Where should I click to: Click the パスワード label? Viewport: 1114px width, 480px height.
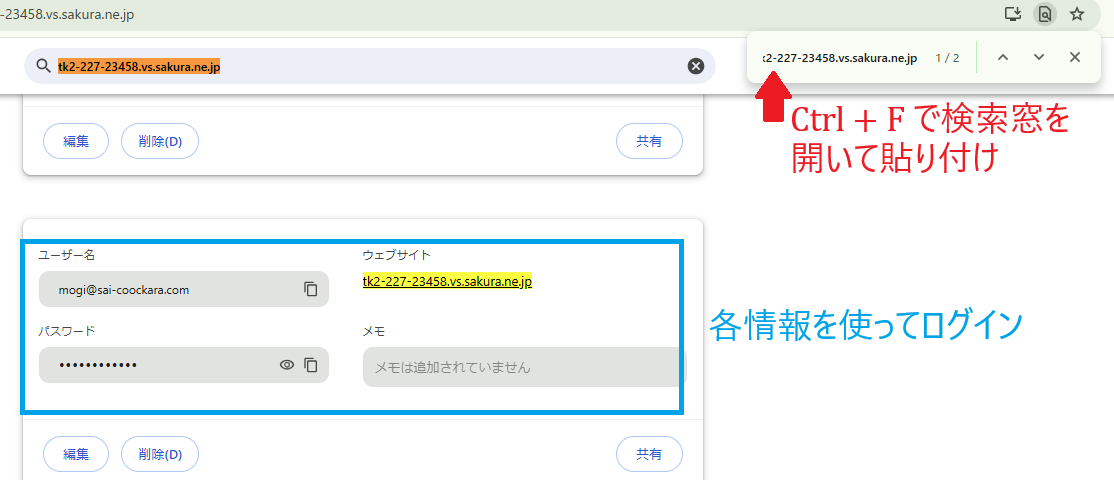tap(67, 331)
